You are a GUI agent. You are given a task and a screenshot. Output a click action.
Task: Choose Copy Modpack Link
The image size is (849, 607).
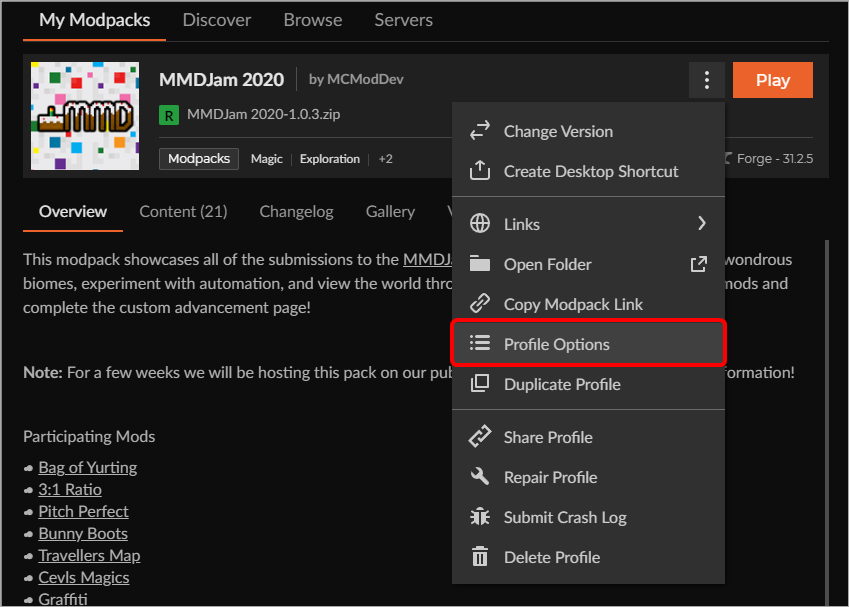589,304
